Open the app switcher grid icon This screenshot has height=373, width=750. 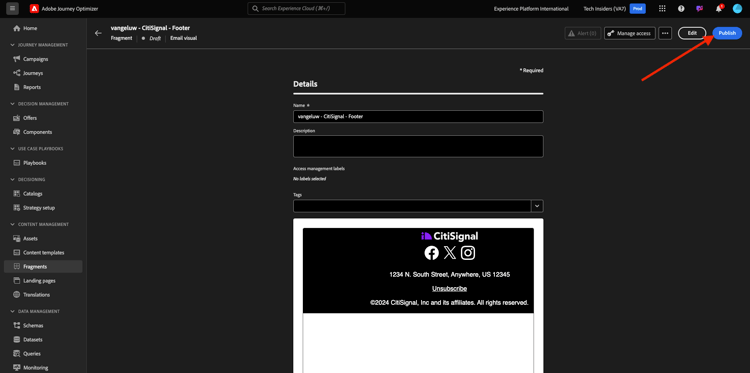[x=662, y=9]
